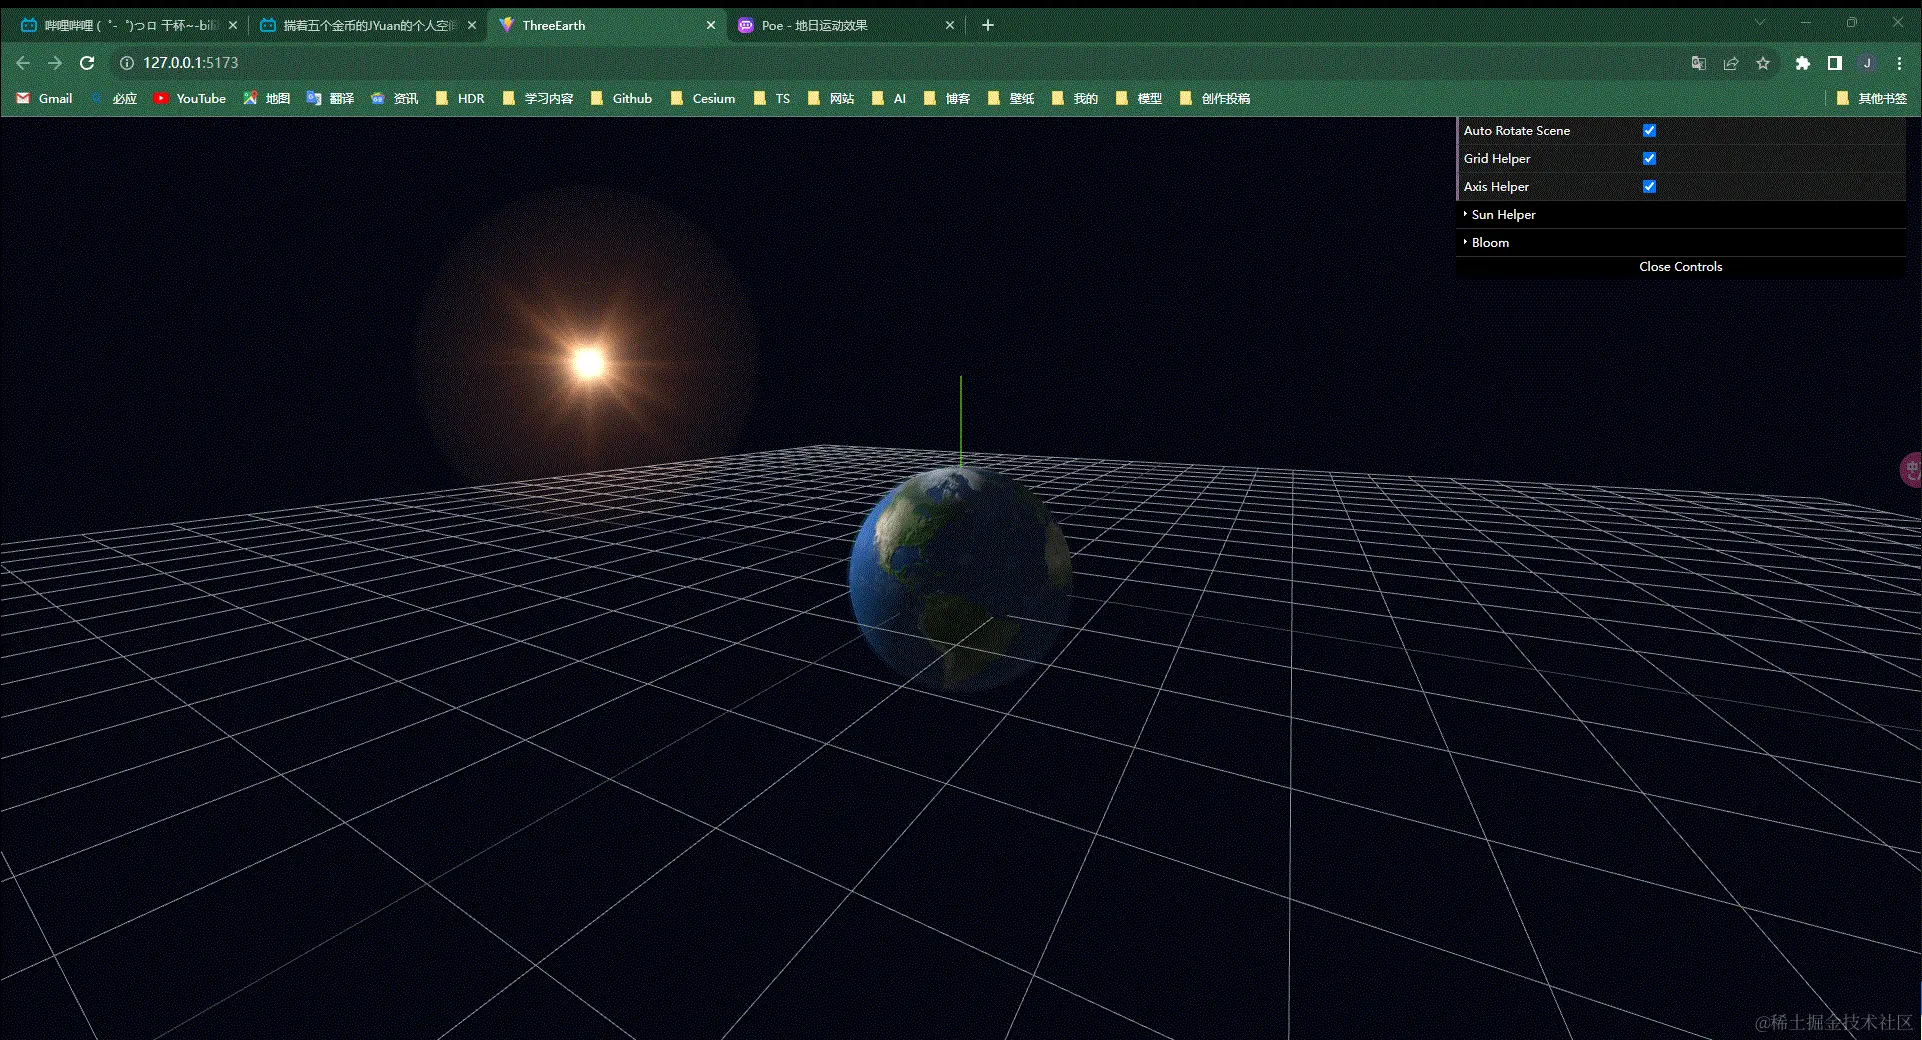Bookmark this page with star icon
This screenshot has width=1922, height=1040.
[x=1763, y=63]
